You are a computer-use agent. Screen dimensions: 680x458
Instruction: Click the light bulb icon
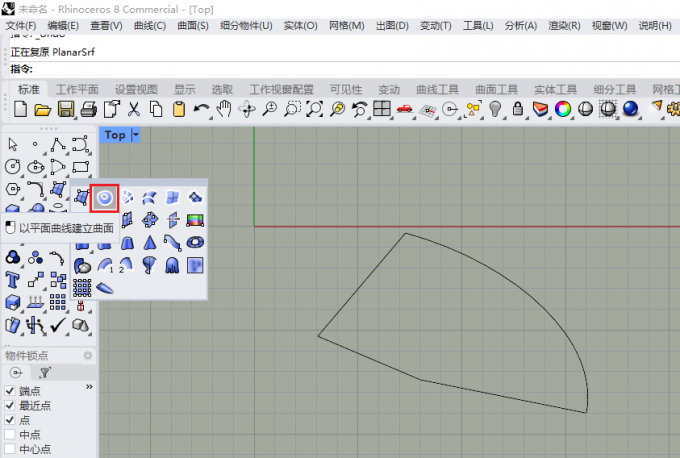tap(495, 109)
